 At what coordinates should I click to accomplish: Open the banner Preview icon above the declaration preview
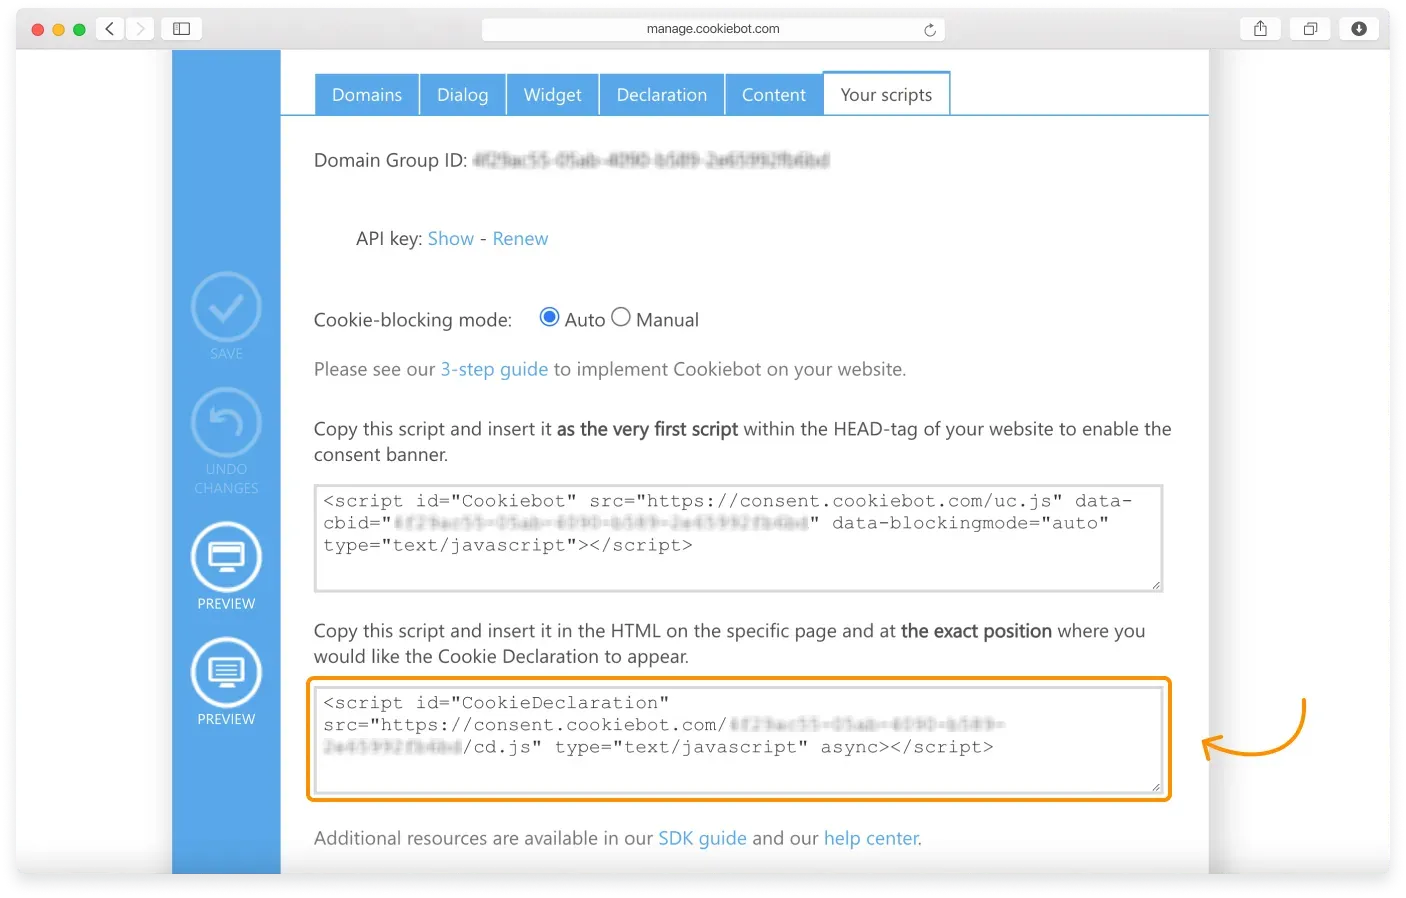(226, 556)
